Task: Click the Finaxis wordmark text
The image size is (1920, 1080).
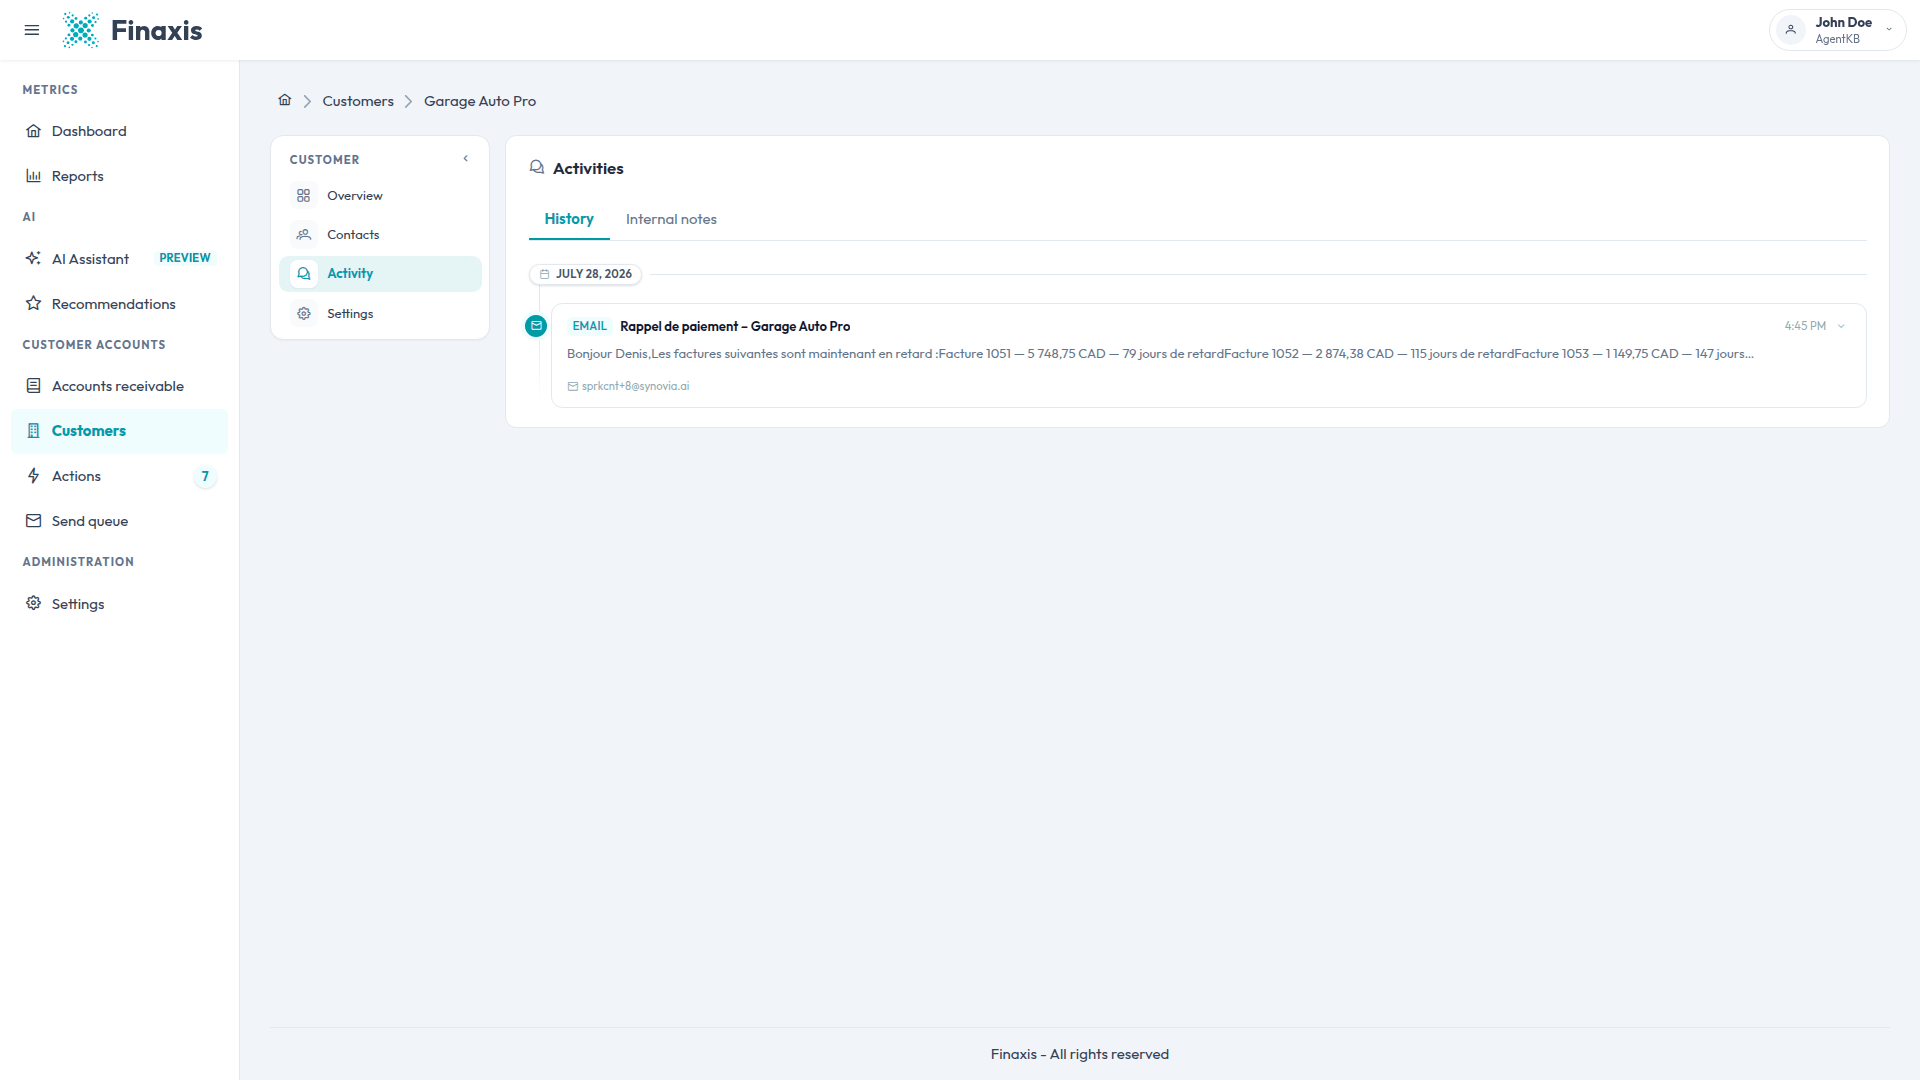Action: point(156,30)
